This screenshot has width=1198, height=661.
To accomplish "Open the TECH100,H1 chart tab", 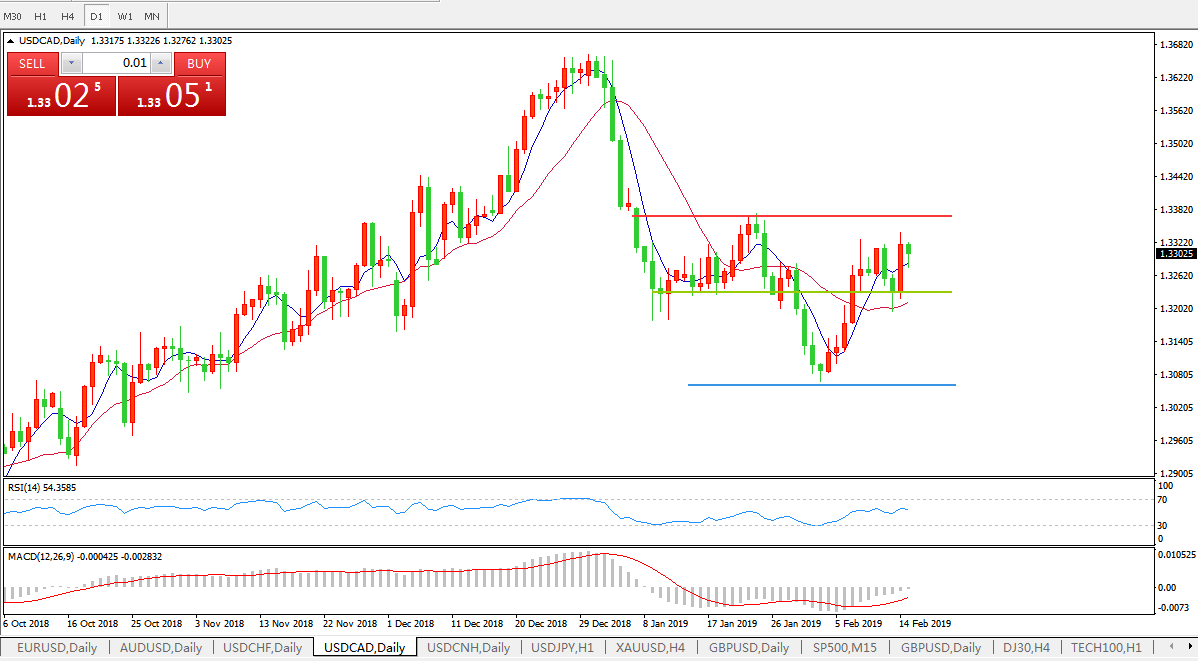I will point(1105,647).
